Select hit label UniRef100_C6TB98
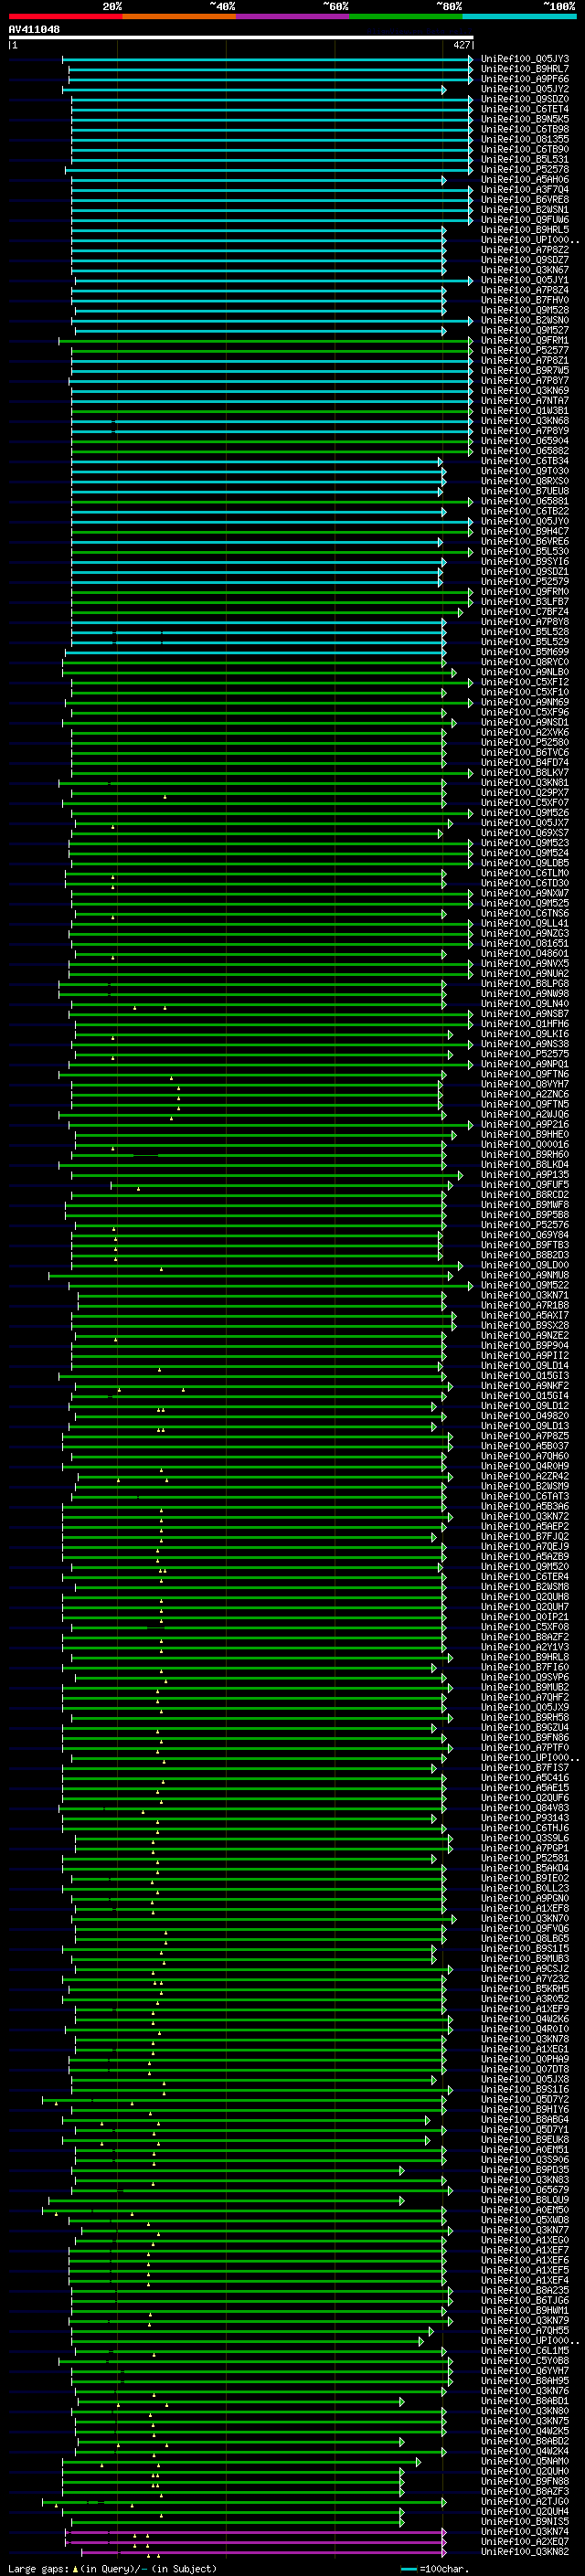This screenshot has width=585, height=2576. (525, 129)
